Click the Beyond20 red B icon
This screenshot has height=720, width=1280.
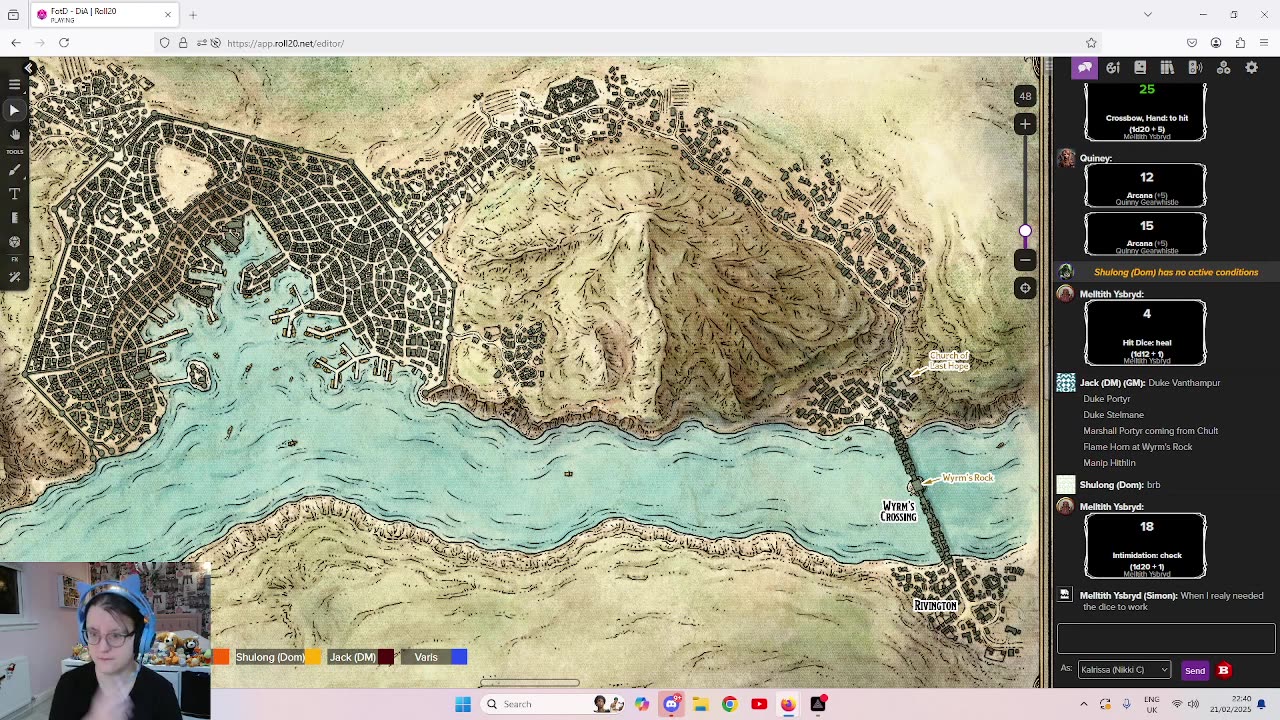click(x=1223, y=670)
